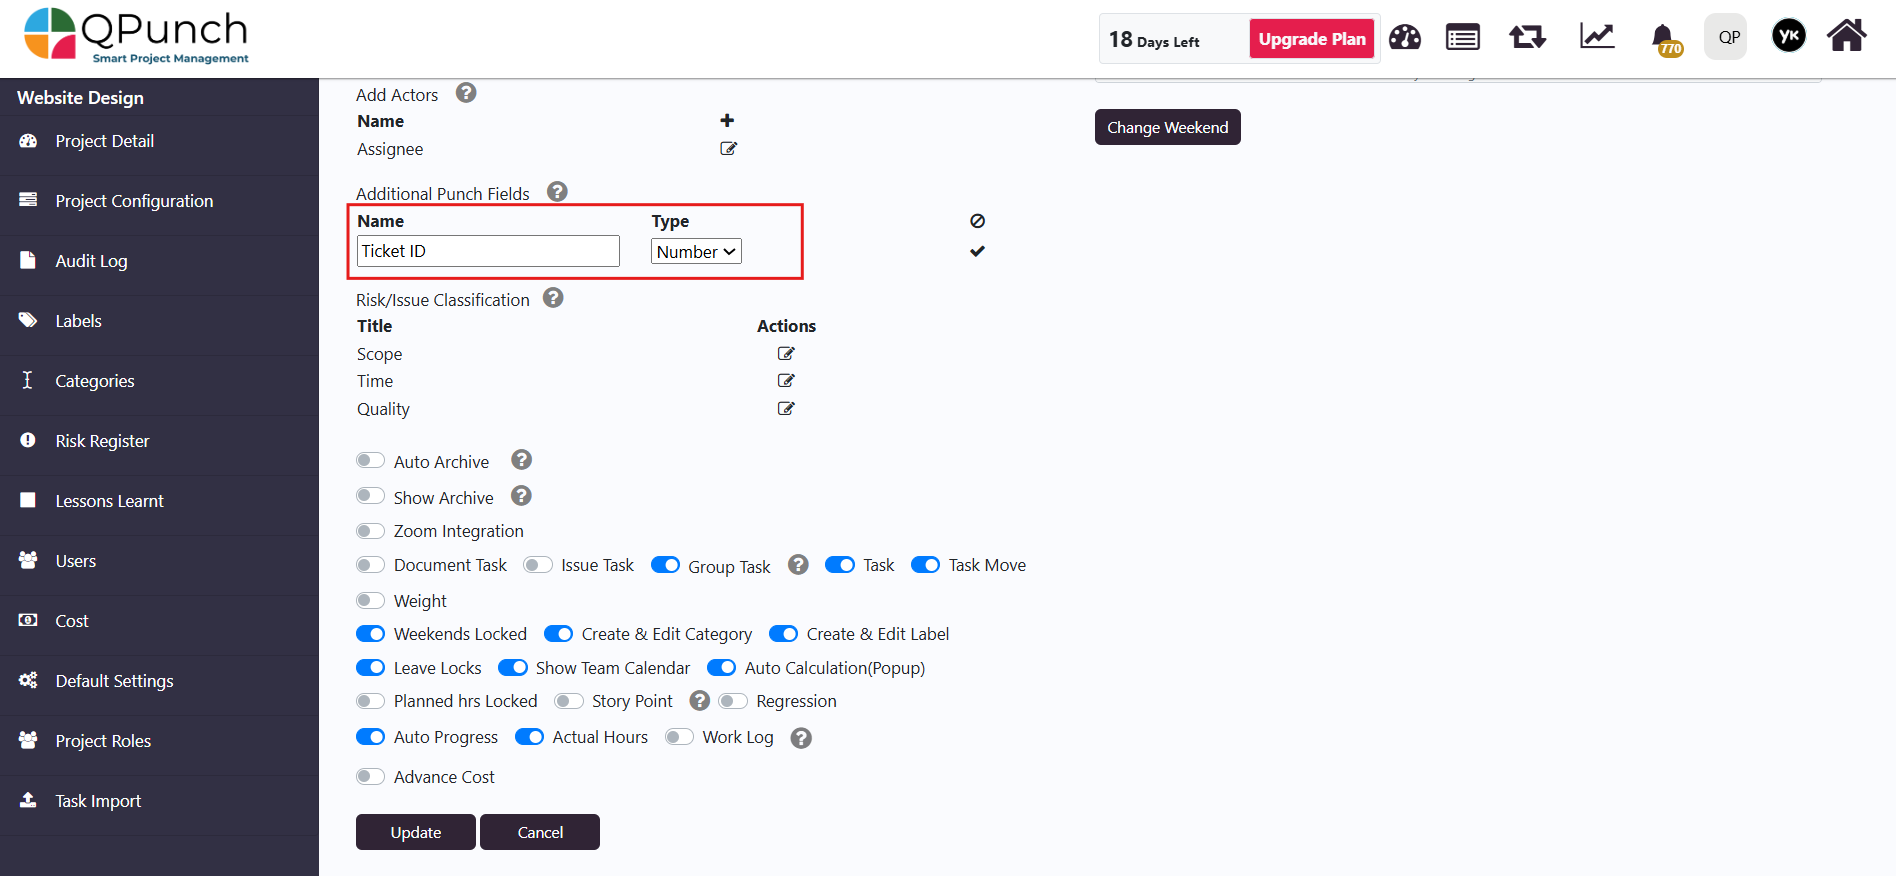
Task: Enable the Story Point toggle
Action: click(x=569, y=701)
